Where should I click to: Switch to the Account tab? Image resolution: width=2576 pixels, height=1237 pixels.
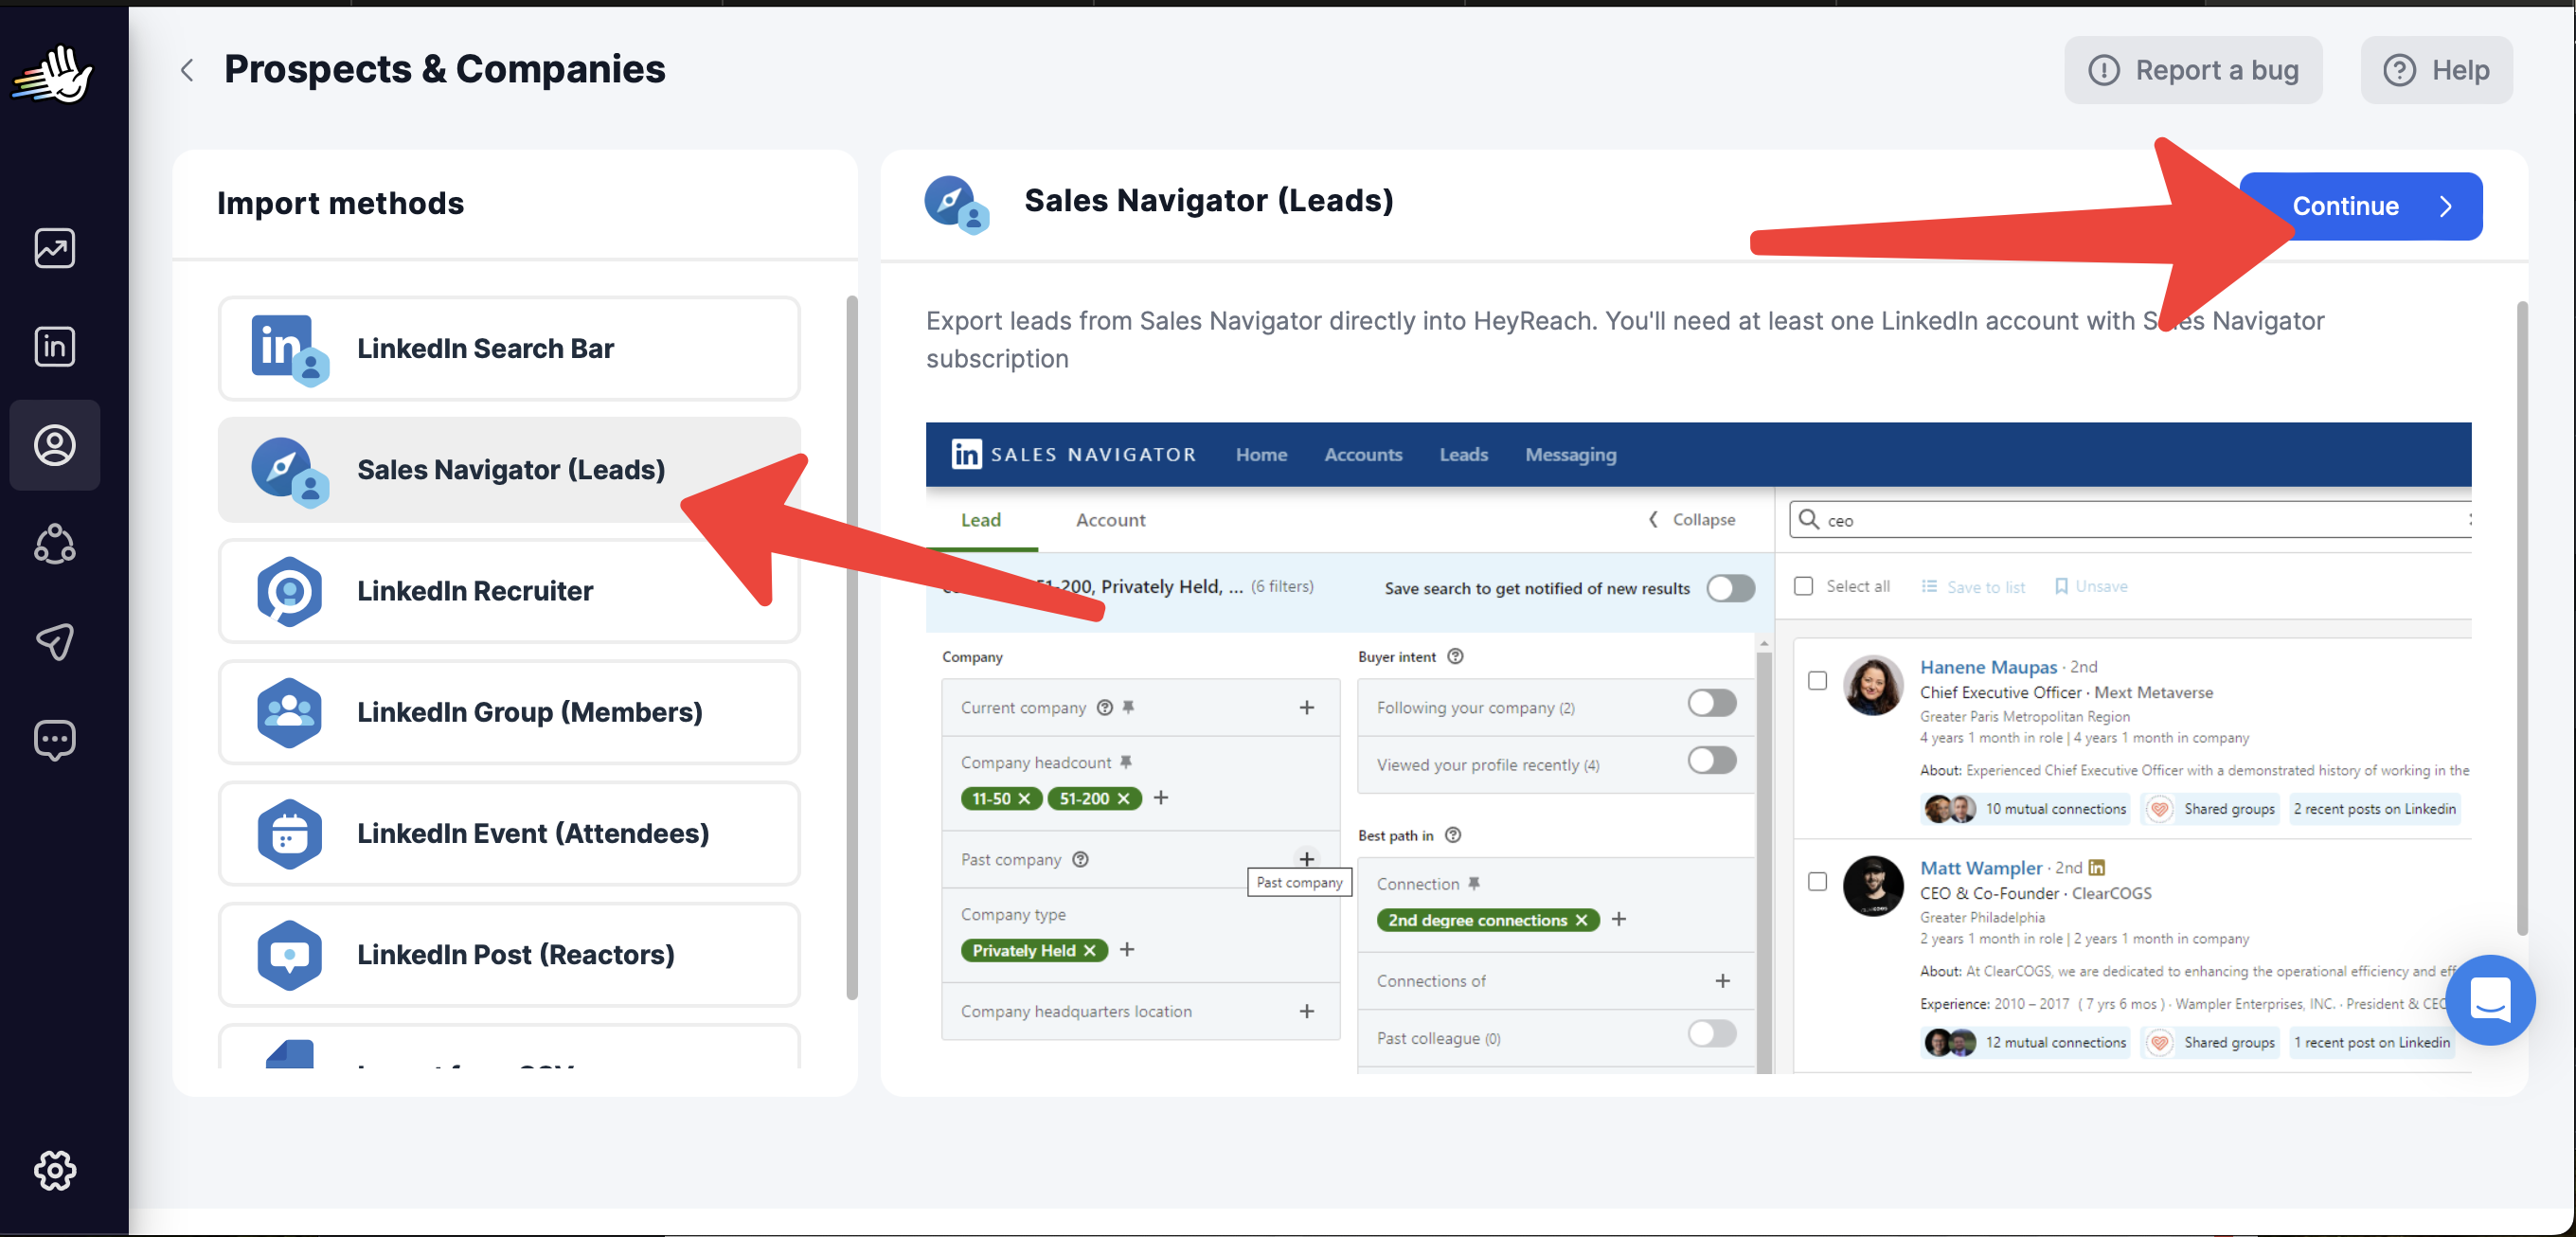(x=1110, y=520)
